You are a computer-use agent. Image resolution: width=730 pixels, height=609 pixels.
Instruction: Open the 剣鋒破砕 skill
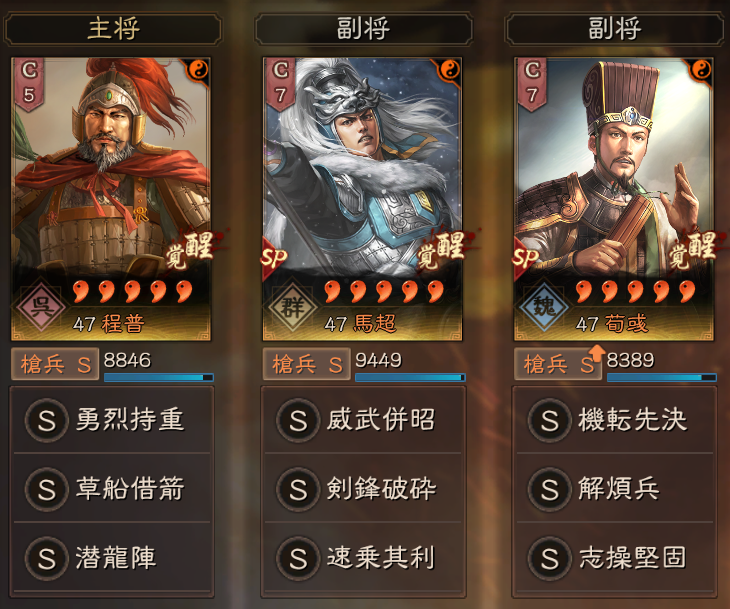[364, 489]
